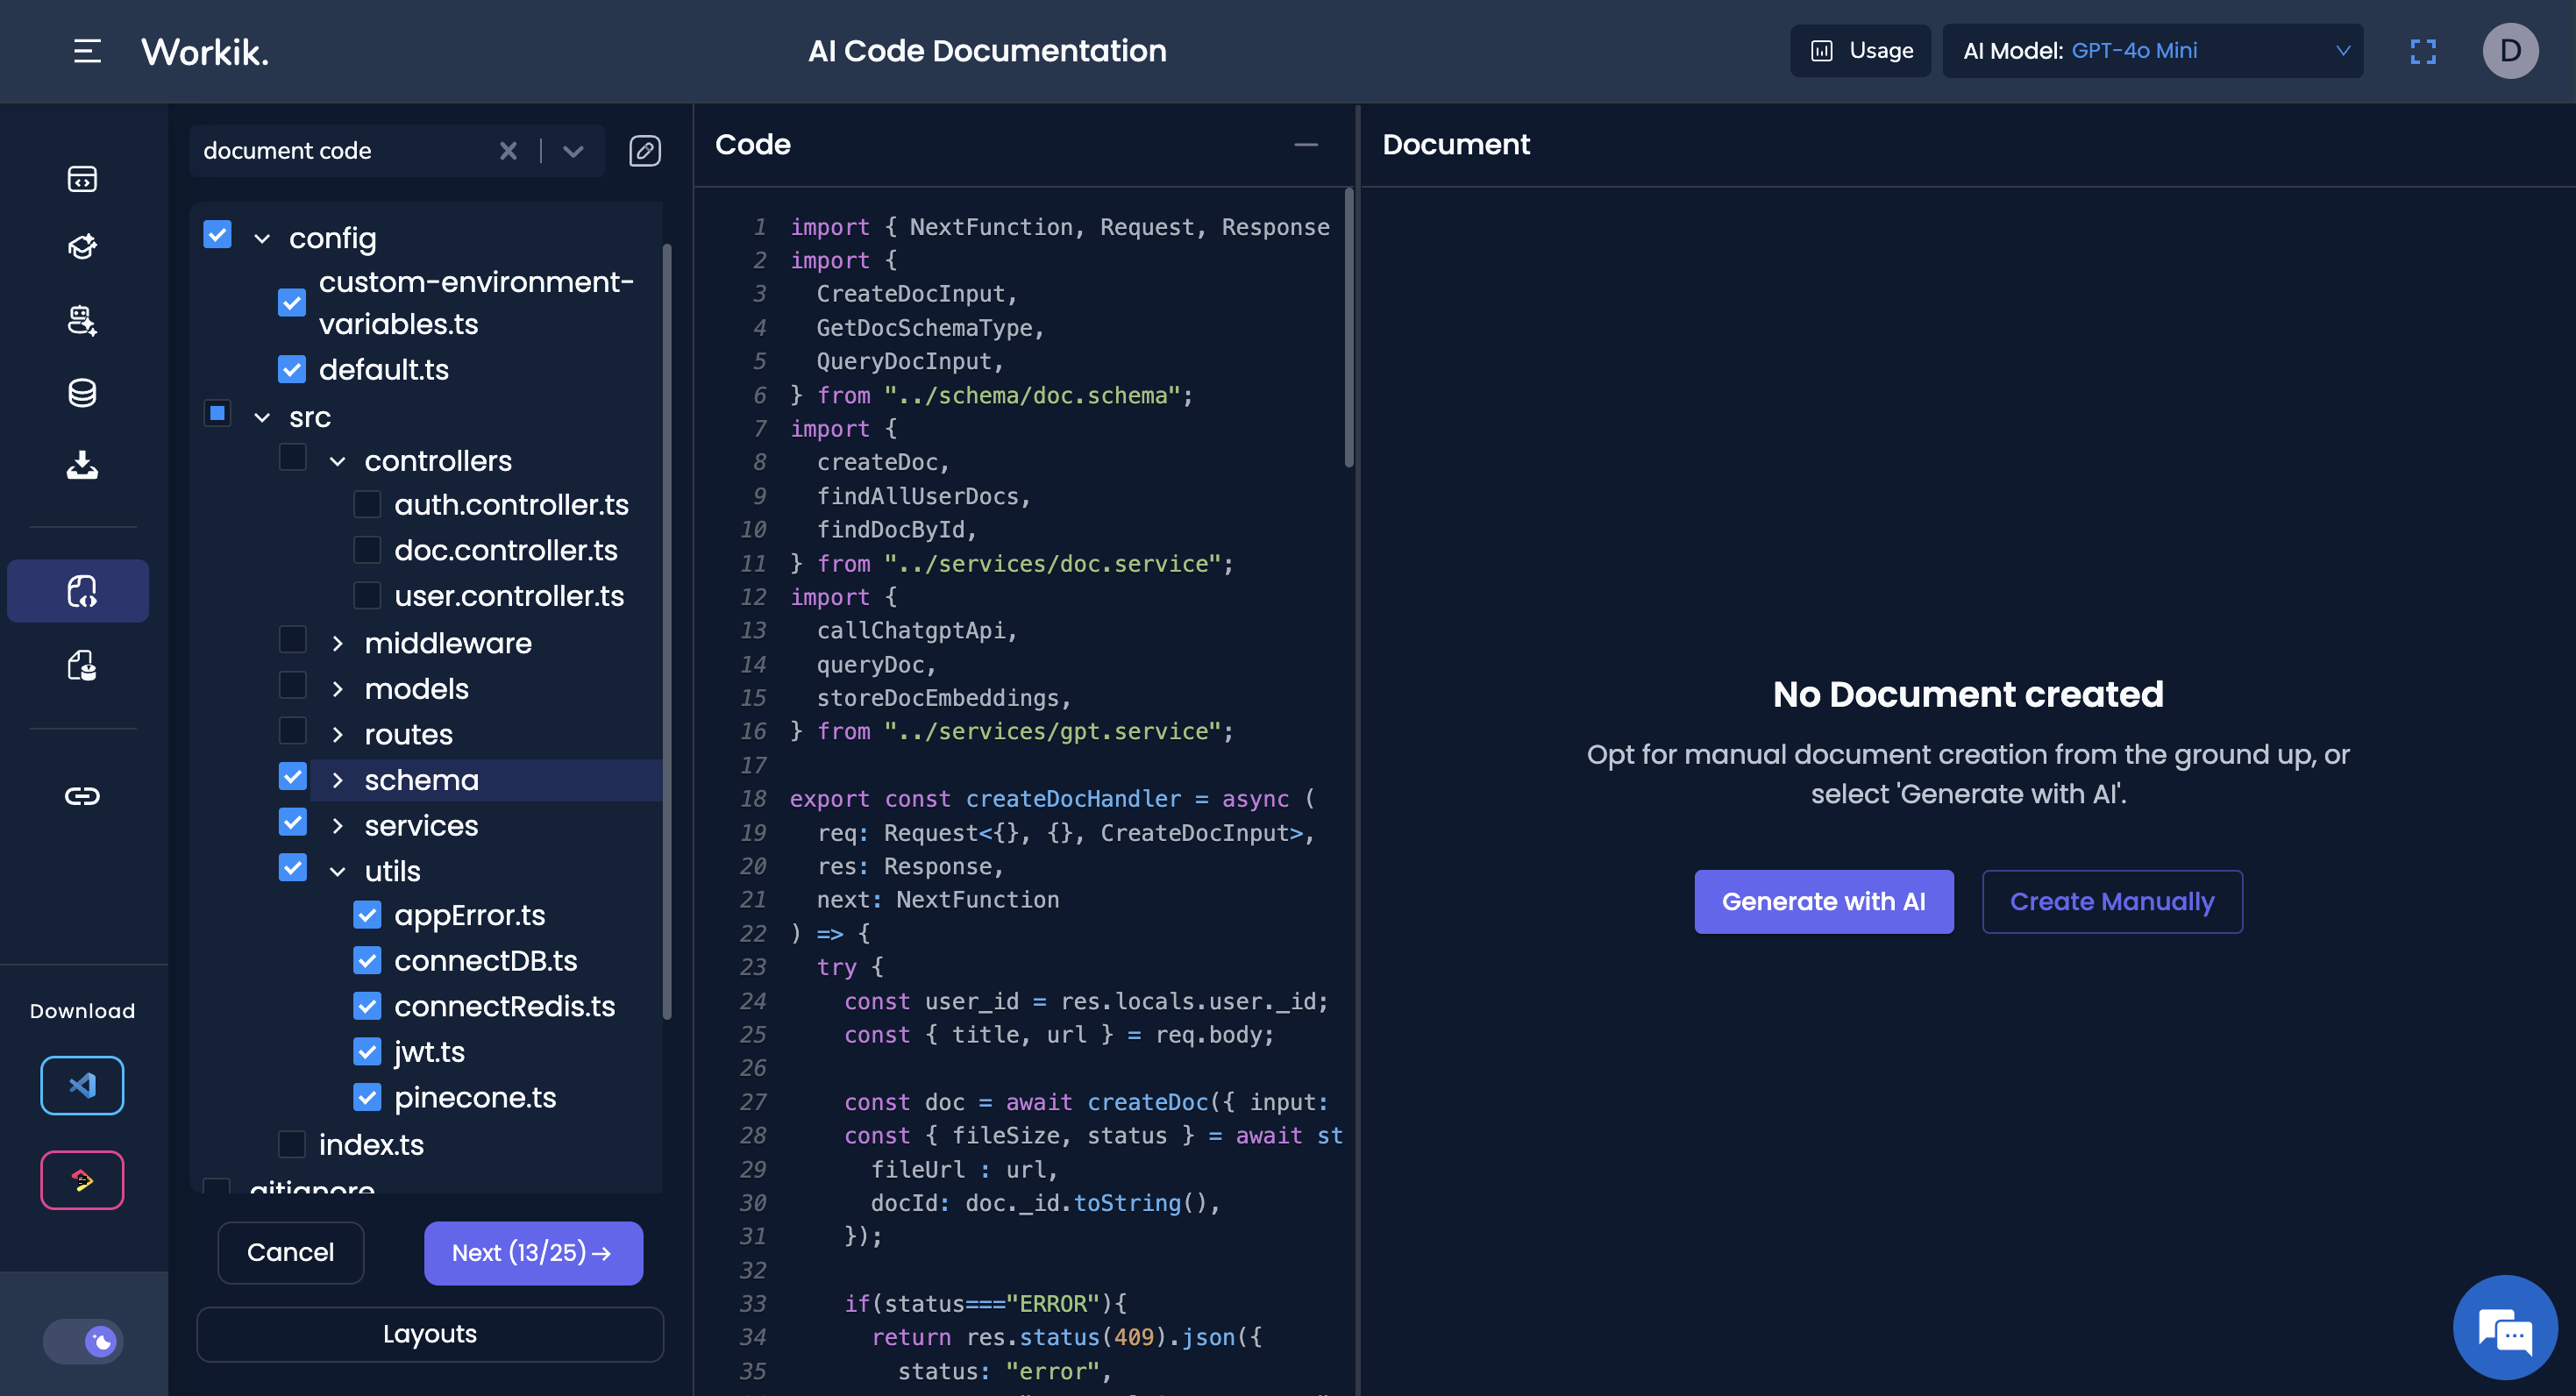Expand the schema folder

337,781
